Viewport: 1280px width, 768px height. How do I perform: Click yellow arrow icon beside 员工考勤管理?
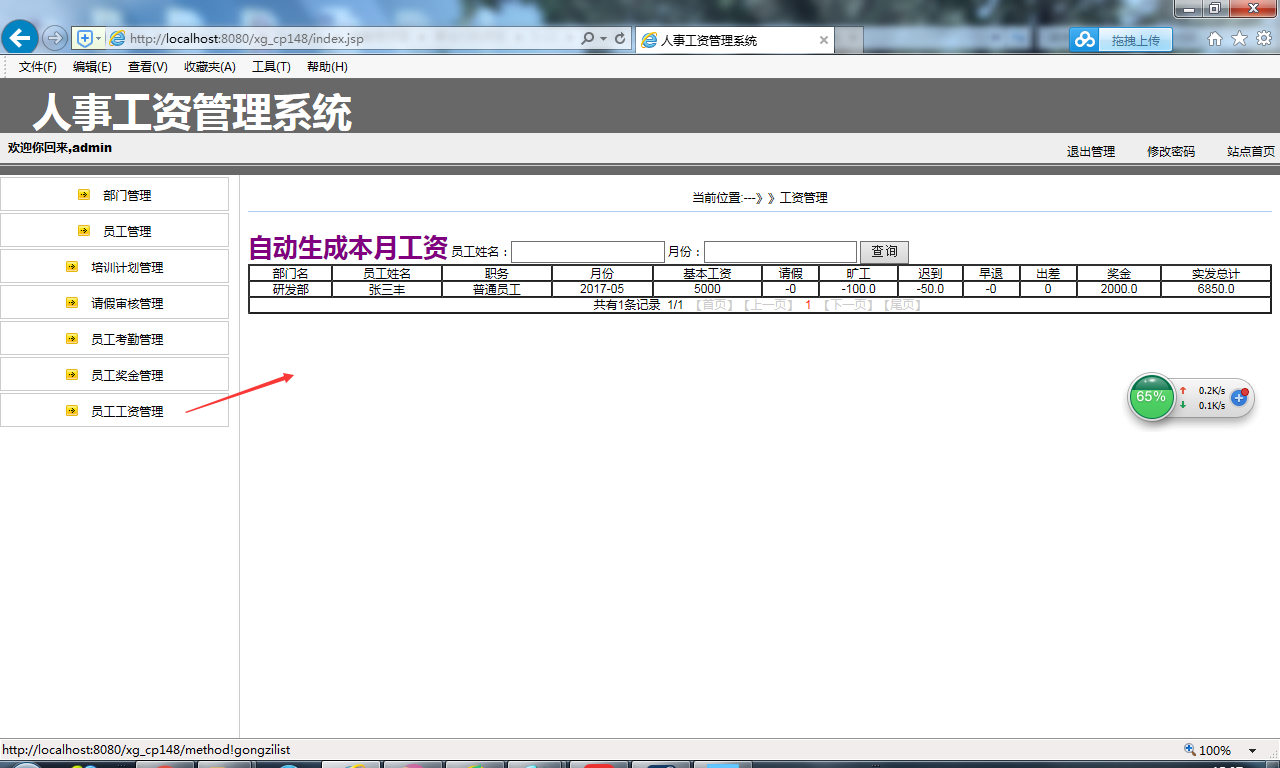[x=72, y=339]
